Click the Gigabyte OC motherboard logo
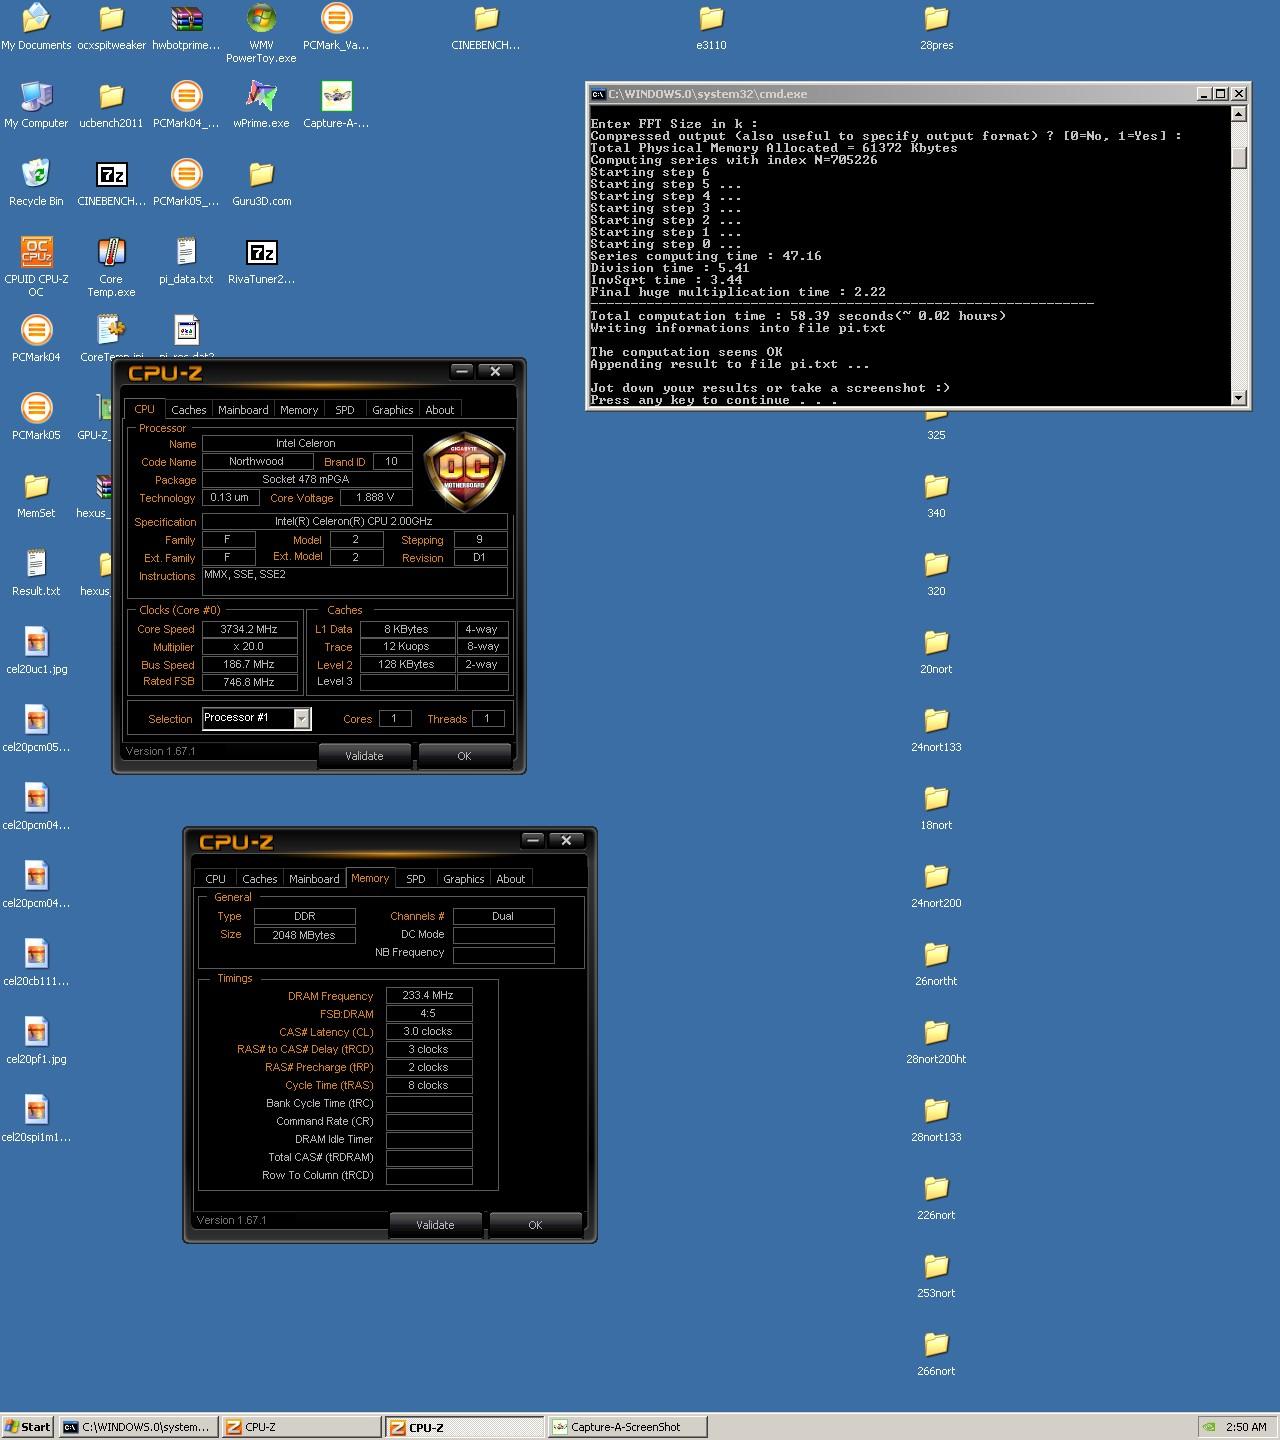This screenshot has width=1280, height=1440. pyautogui.click(x=464, y=472)
